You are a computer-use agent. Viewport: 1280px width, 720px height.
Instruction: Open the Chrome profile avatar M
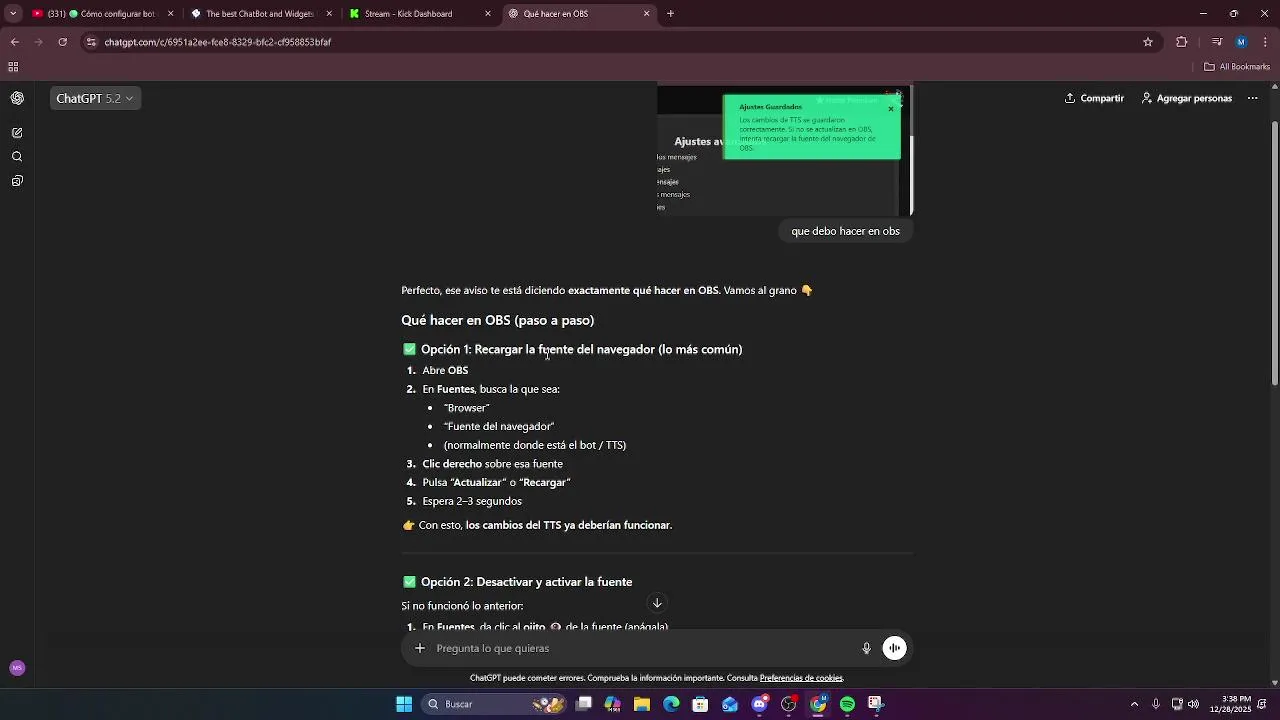pyautogui.click(x=1241, y=42)
